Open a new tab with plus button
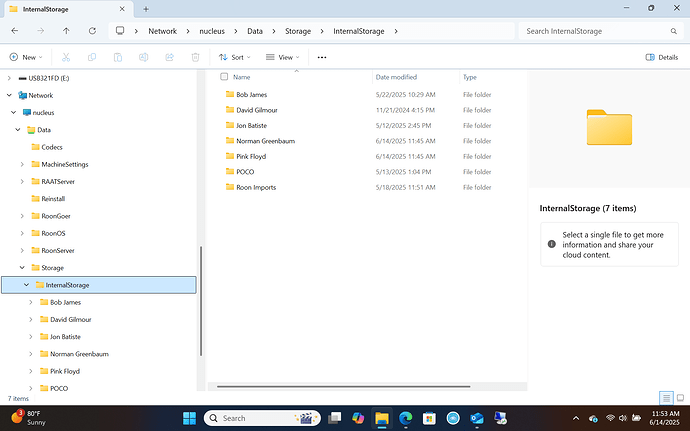690x431 pixels. coord(146,9)
